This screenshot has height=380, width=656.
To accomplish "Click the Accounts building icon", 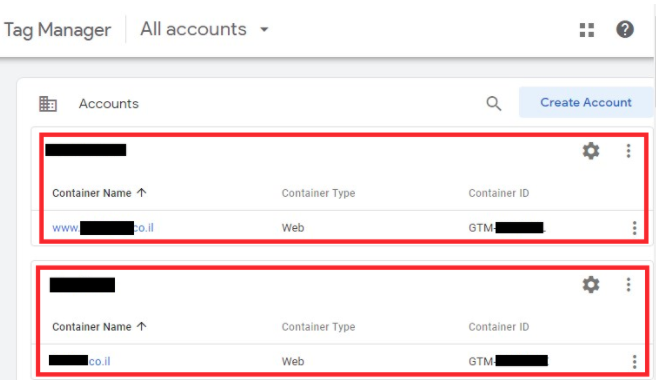I will tap(48, 103).
